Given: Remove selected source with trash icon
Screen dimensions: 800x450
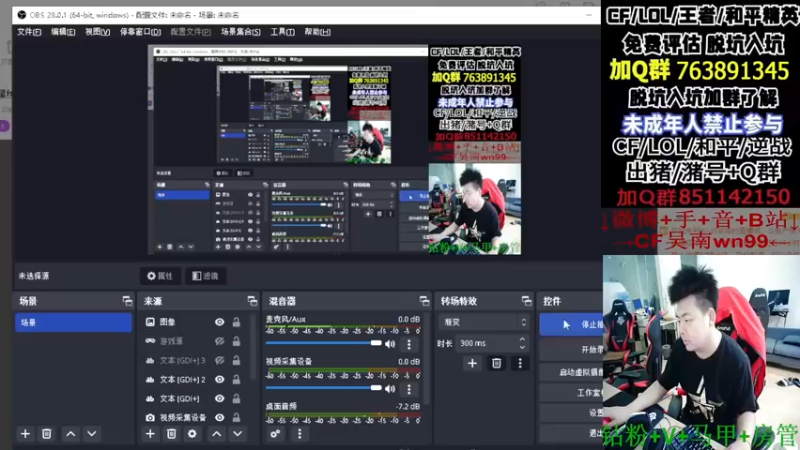Looking at the screenshot, I should (x=171, y=434).
